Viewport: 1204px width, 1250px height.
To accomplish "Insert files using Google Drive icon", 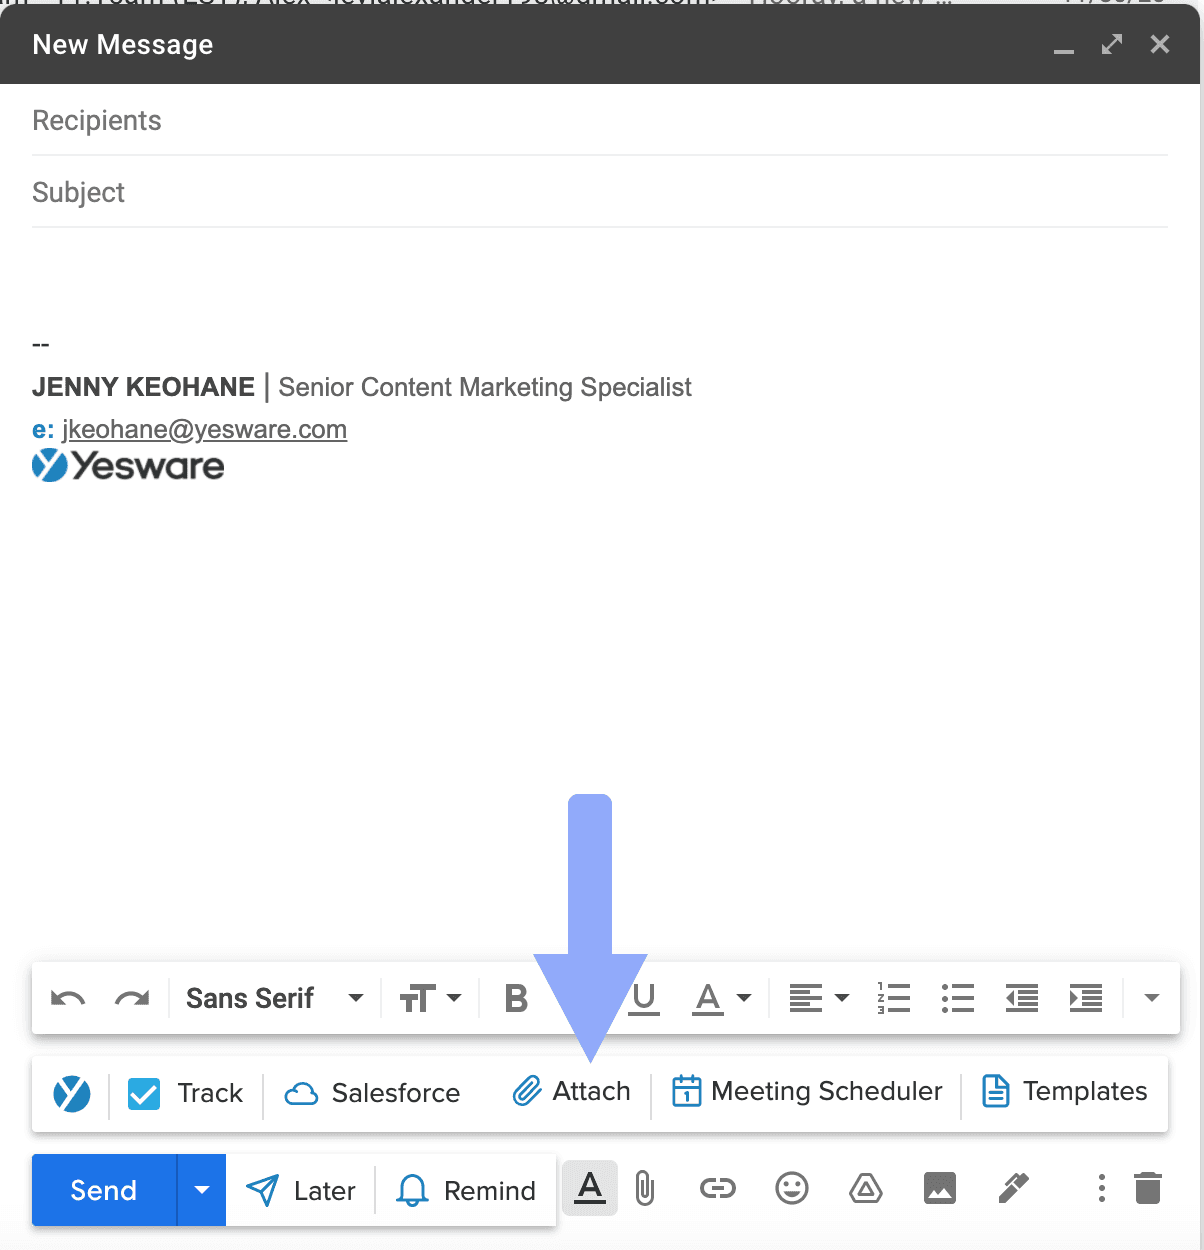I will coord(865,1189).
